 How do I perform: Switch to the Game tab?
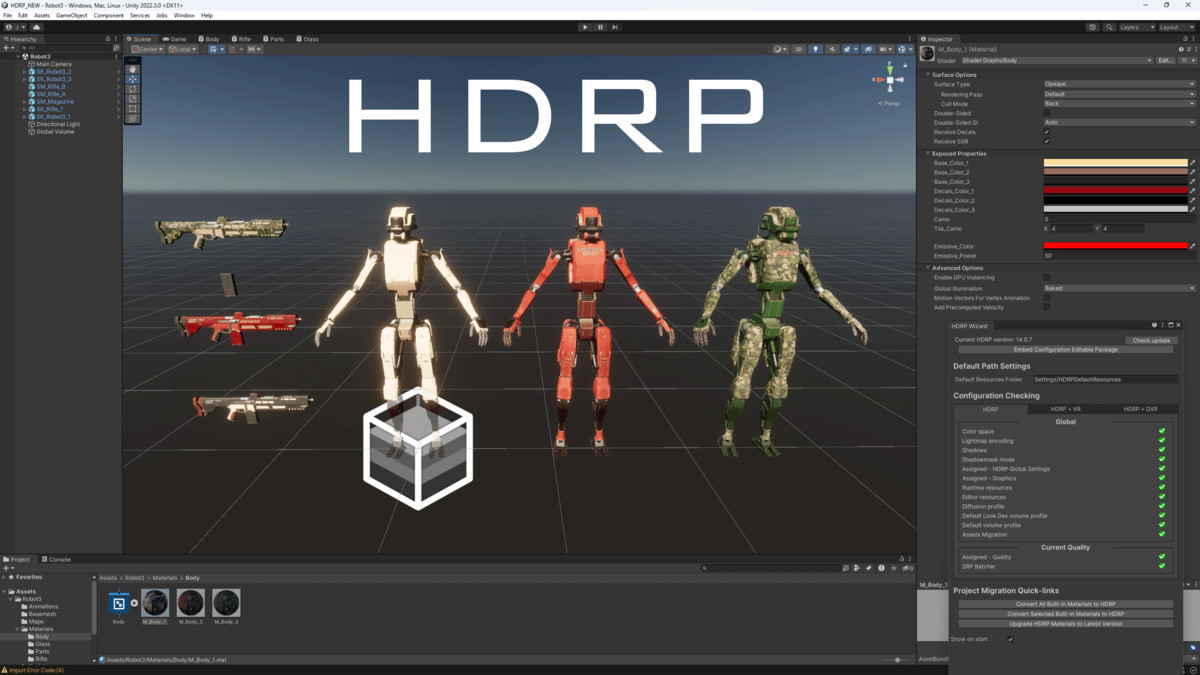pyautogui.click(x=175, y=39)
